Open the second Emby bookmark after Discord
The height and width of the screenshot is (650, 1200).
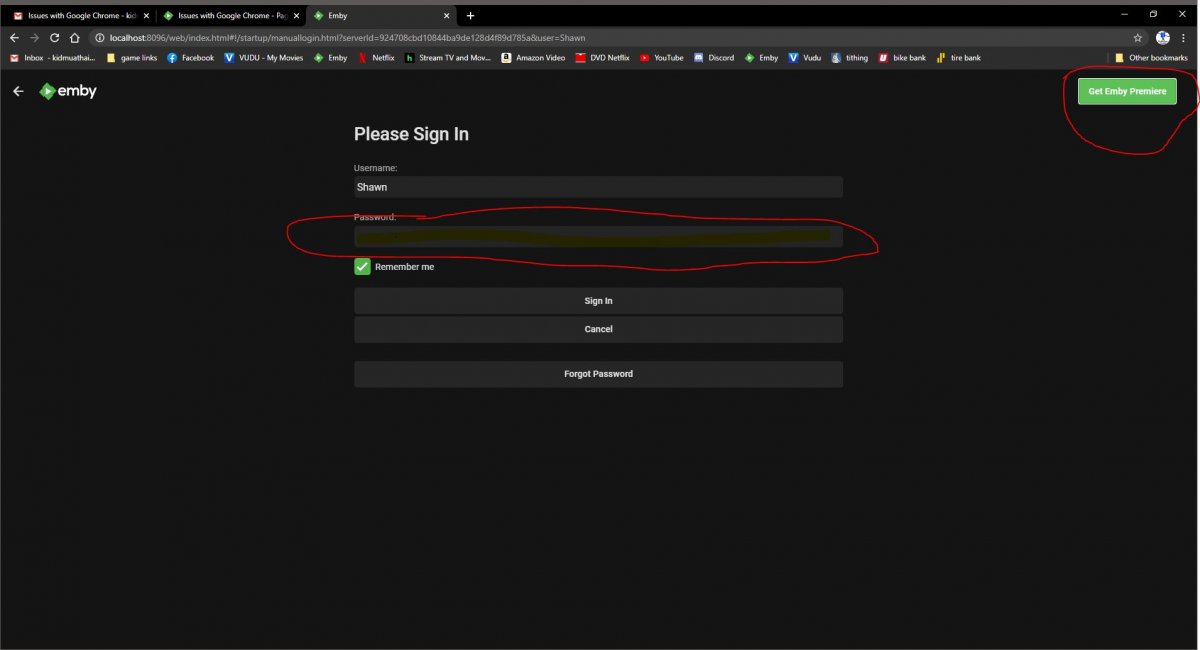point(761,58)
